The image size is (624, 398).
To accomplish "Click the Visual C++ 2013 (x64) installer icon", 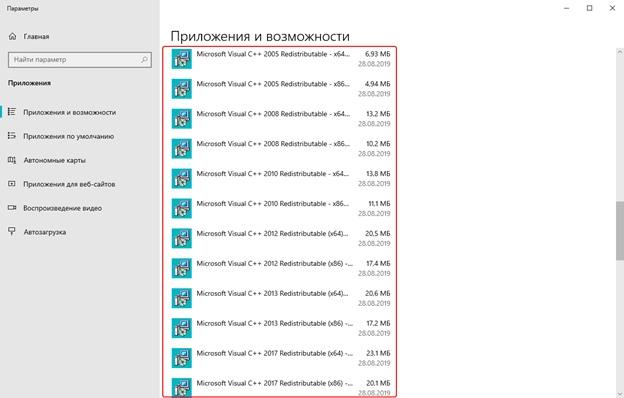I will 181,298.
